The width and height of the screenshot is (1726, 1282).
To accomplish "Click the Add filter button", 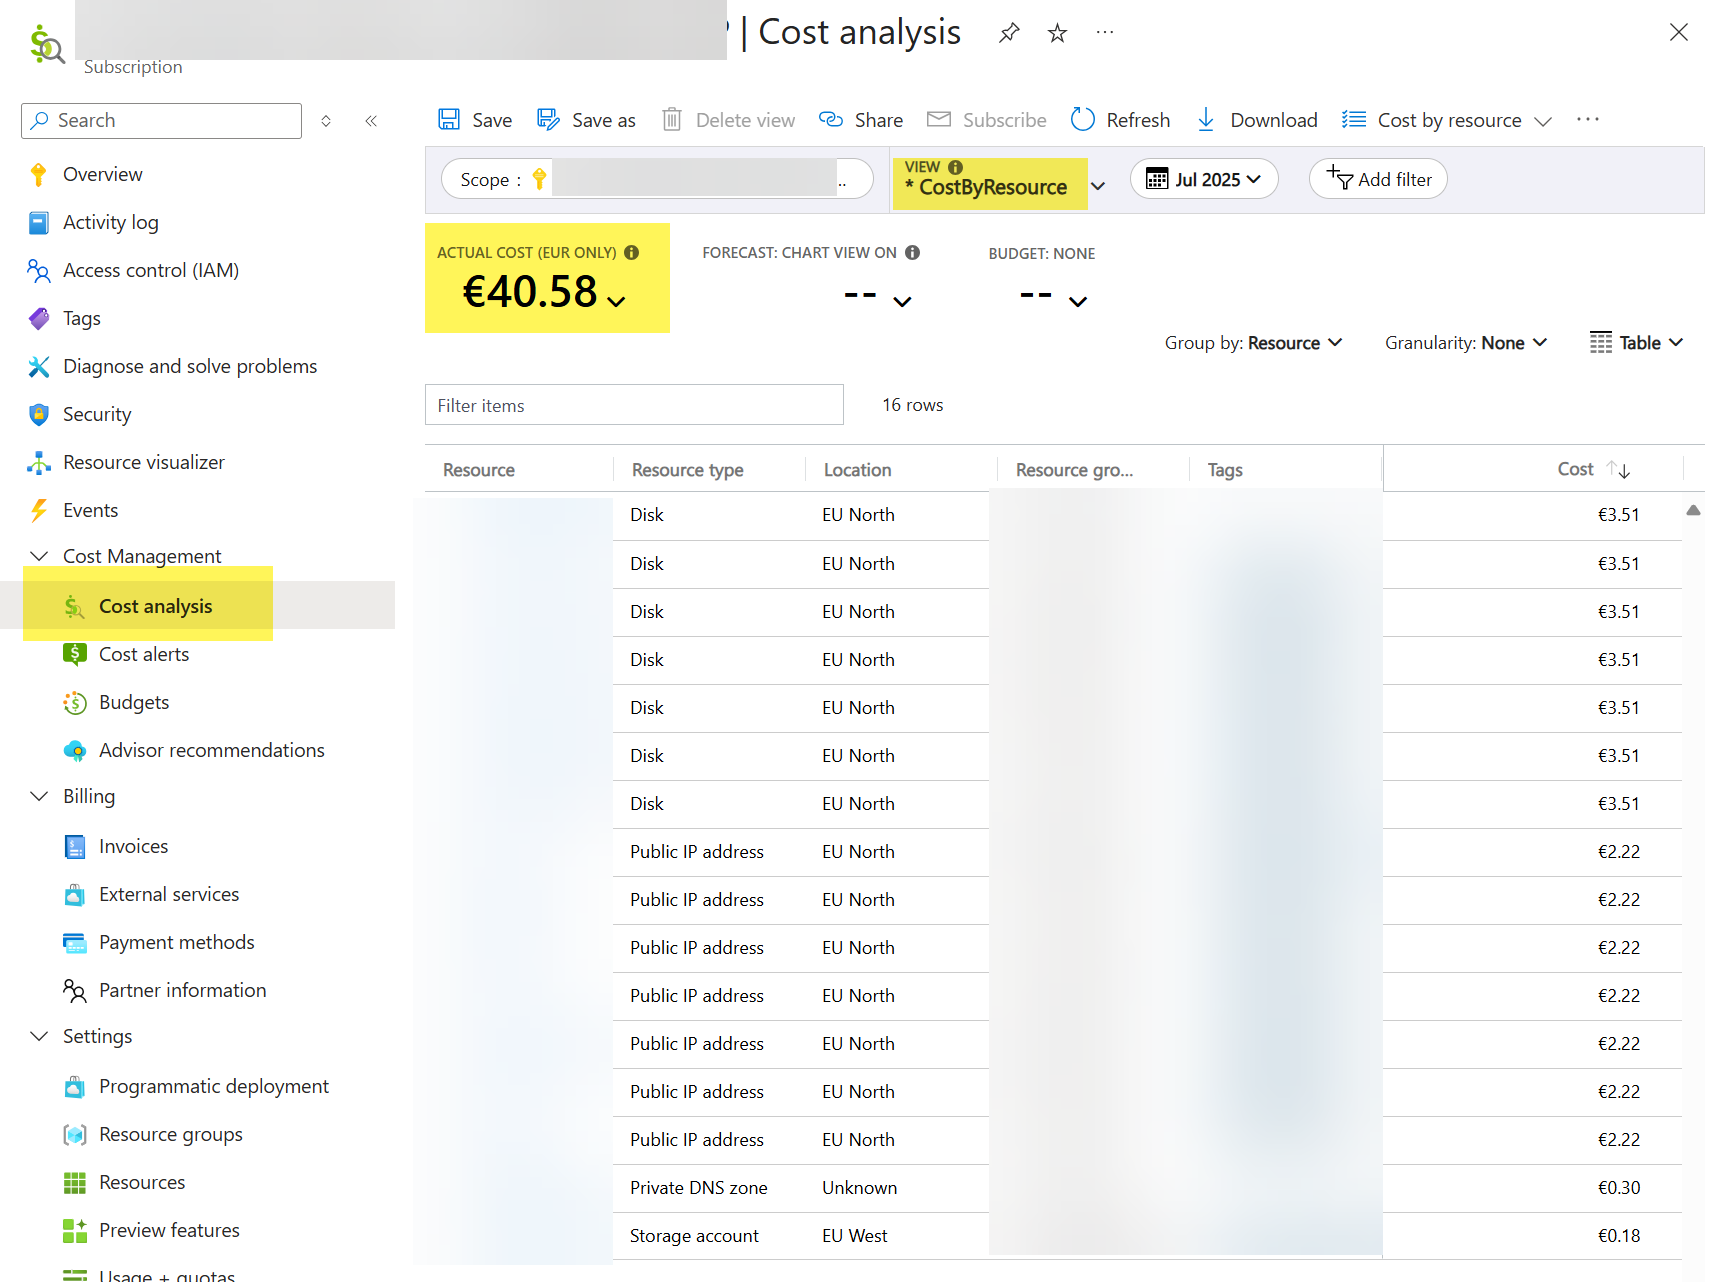I will 1378,179.
